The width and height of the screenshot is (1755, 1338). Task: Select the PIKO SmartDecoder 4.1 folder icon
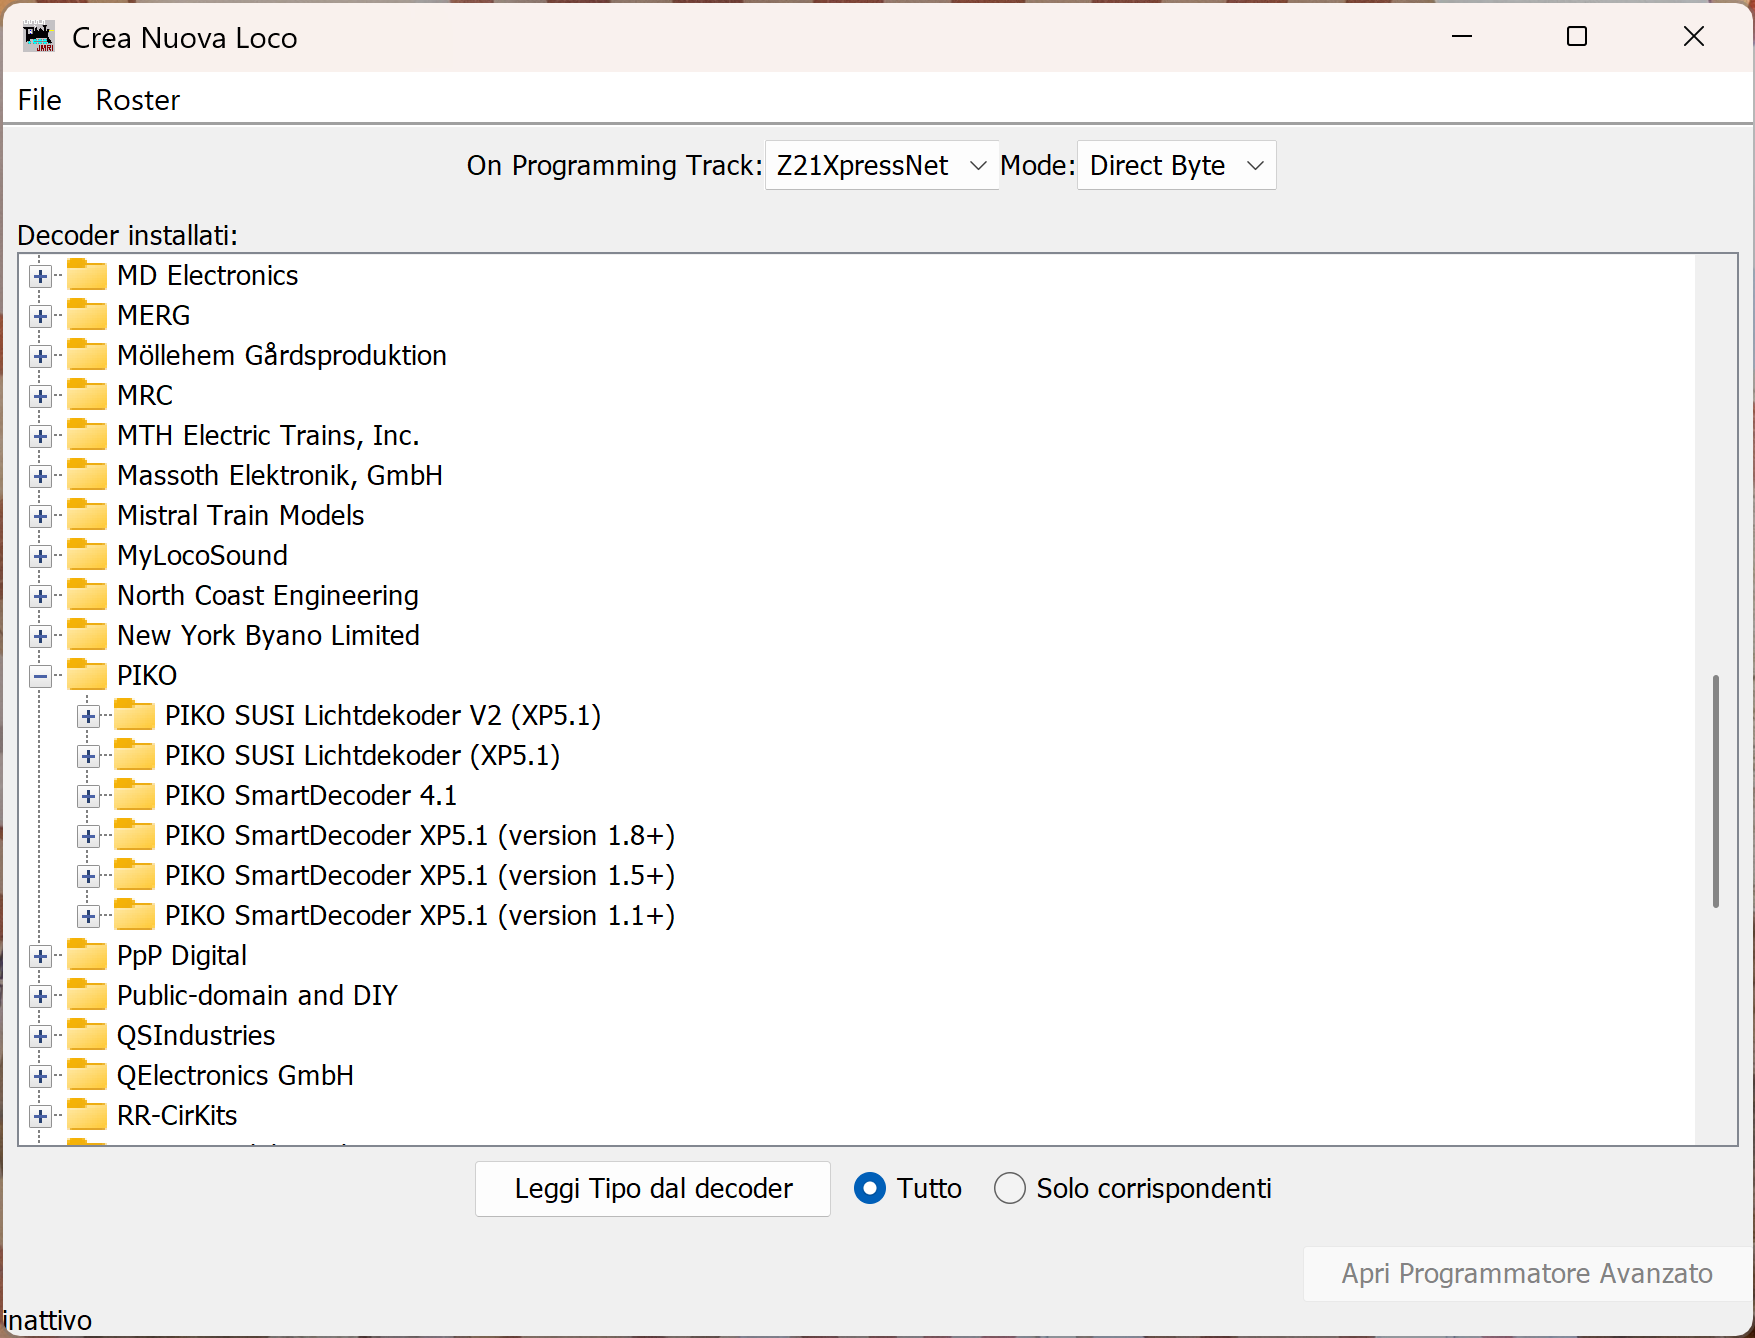(x=135, y=794)
